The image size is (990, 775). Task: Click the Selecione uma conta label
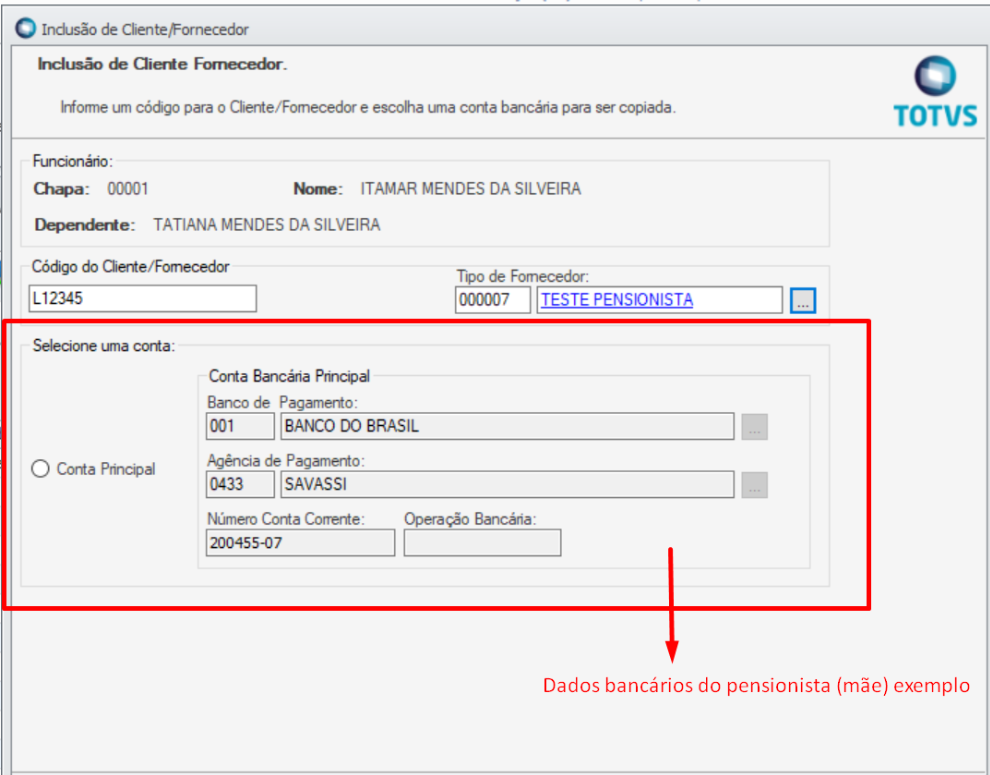104,346
